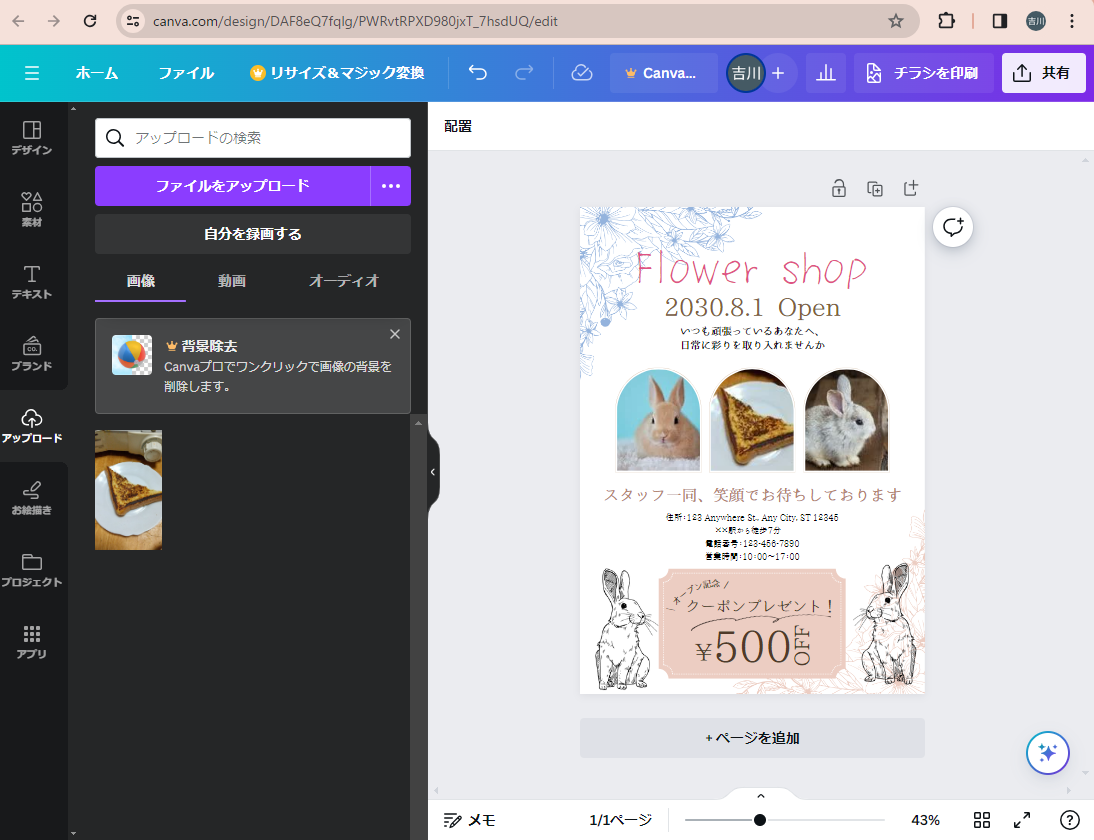The height and width of the screenshot is (840, 1094).
Task: Open the analytics bar chart icon
Action: point(826,73)
